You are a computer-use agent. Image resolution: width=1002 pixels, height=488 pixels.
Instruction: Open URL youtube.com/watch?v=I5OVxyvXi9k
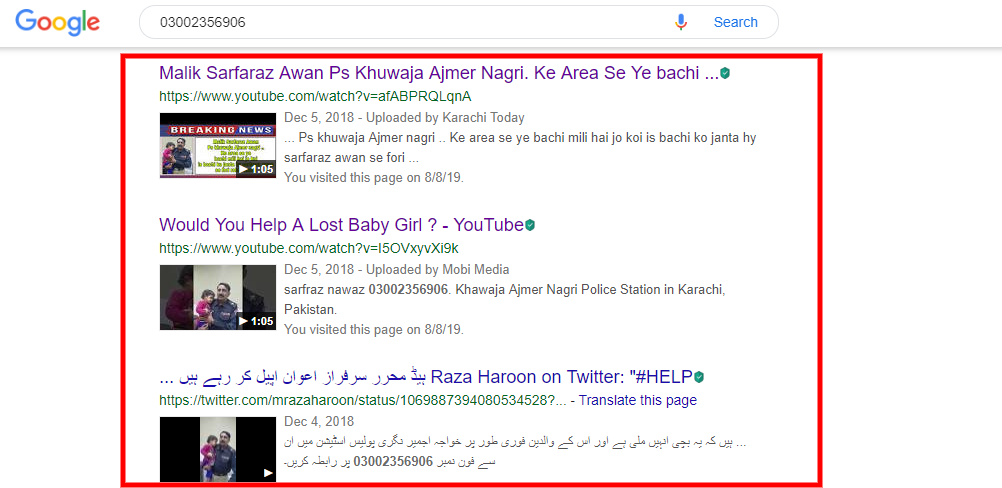pos(309,248)
